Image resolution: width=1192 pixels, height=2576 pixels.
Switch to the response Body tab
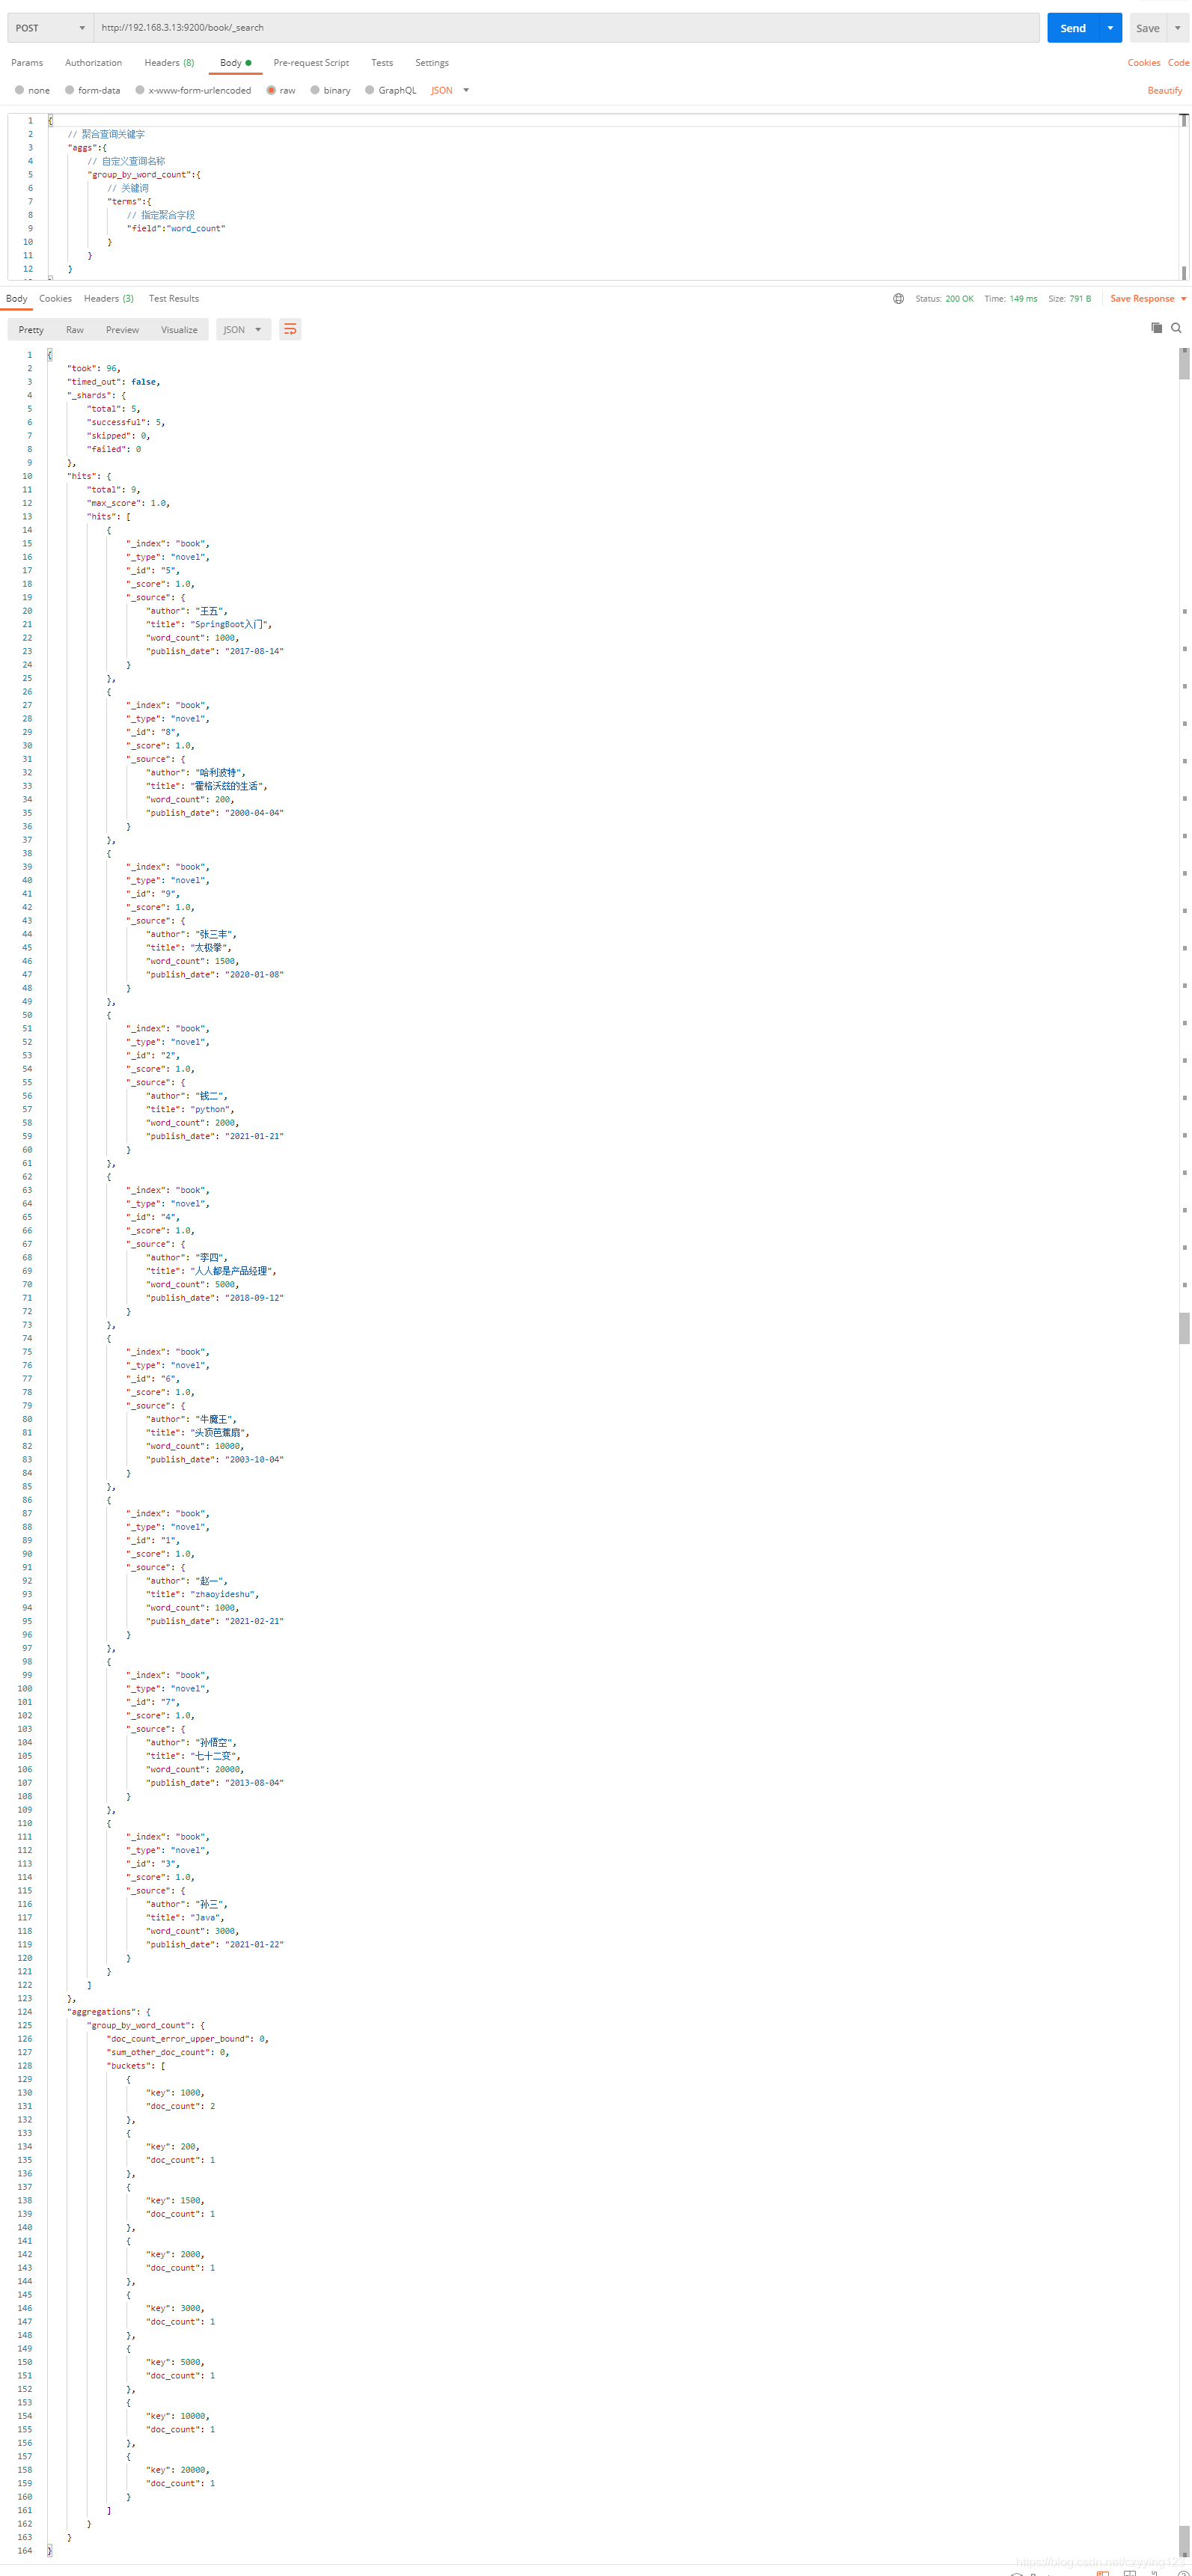pos(17,298)
